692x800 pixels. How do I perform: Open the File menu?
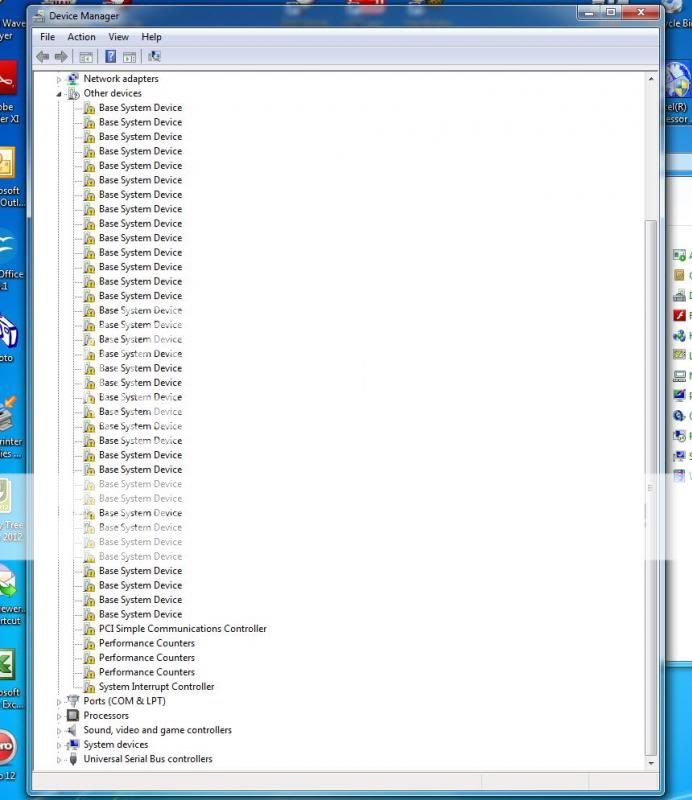[47, 37]
